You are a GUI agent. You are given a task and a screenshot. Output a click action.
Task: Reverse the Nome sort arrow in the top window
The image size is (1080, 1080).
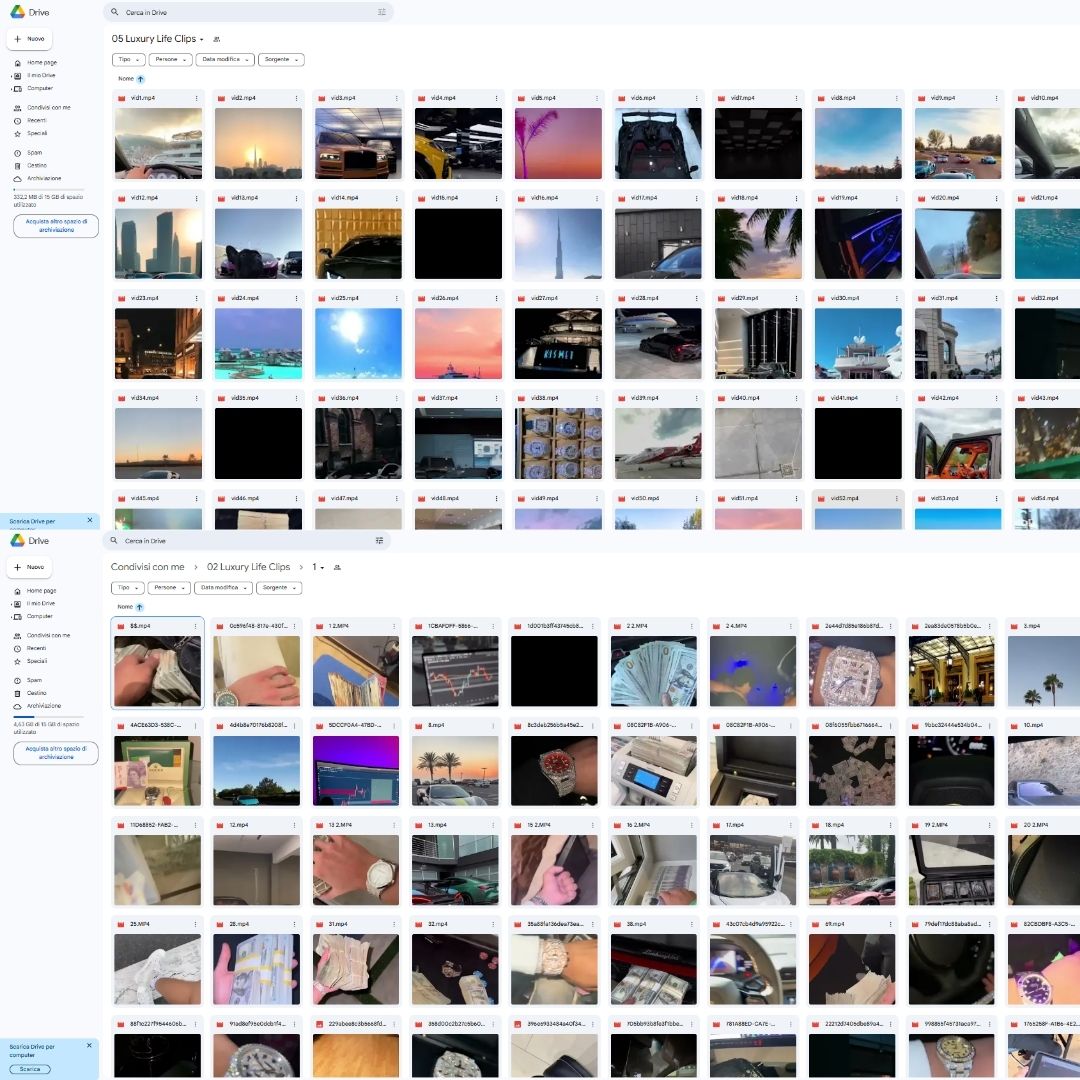pyautogui.click(x=140, y=78)
